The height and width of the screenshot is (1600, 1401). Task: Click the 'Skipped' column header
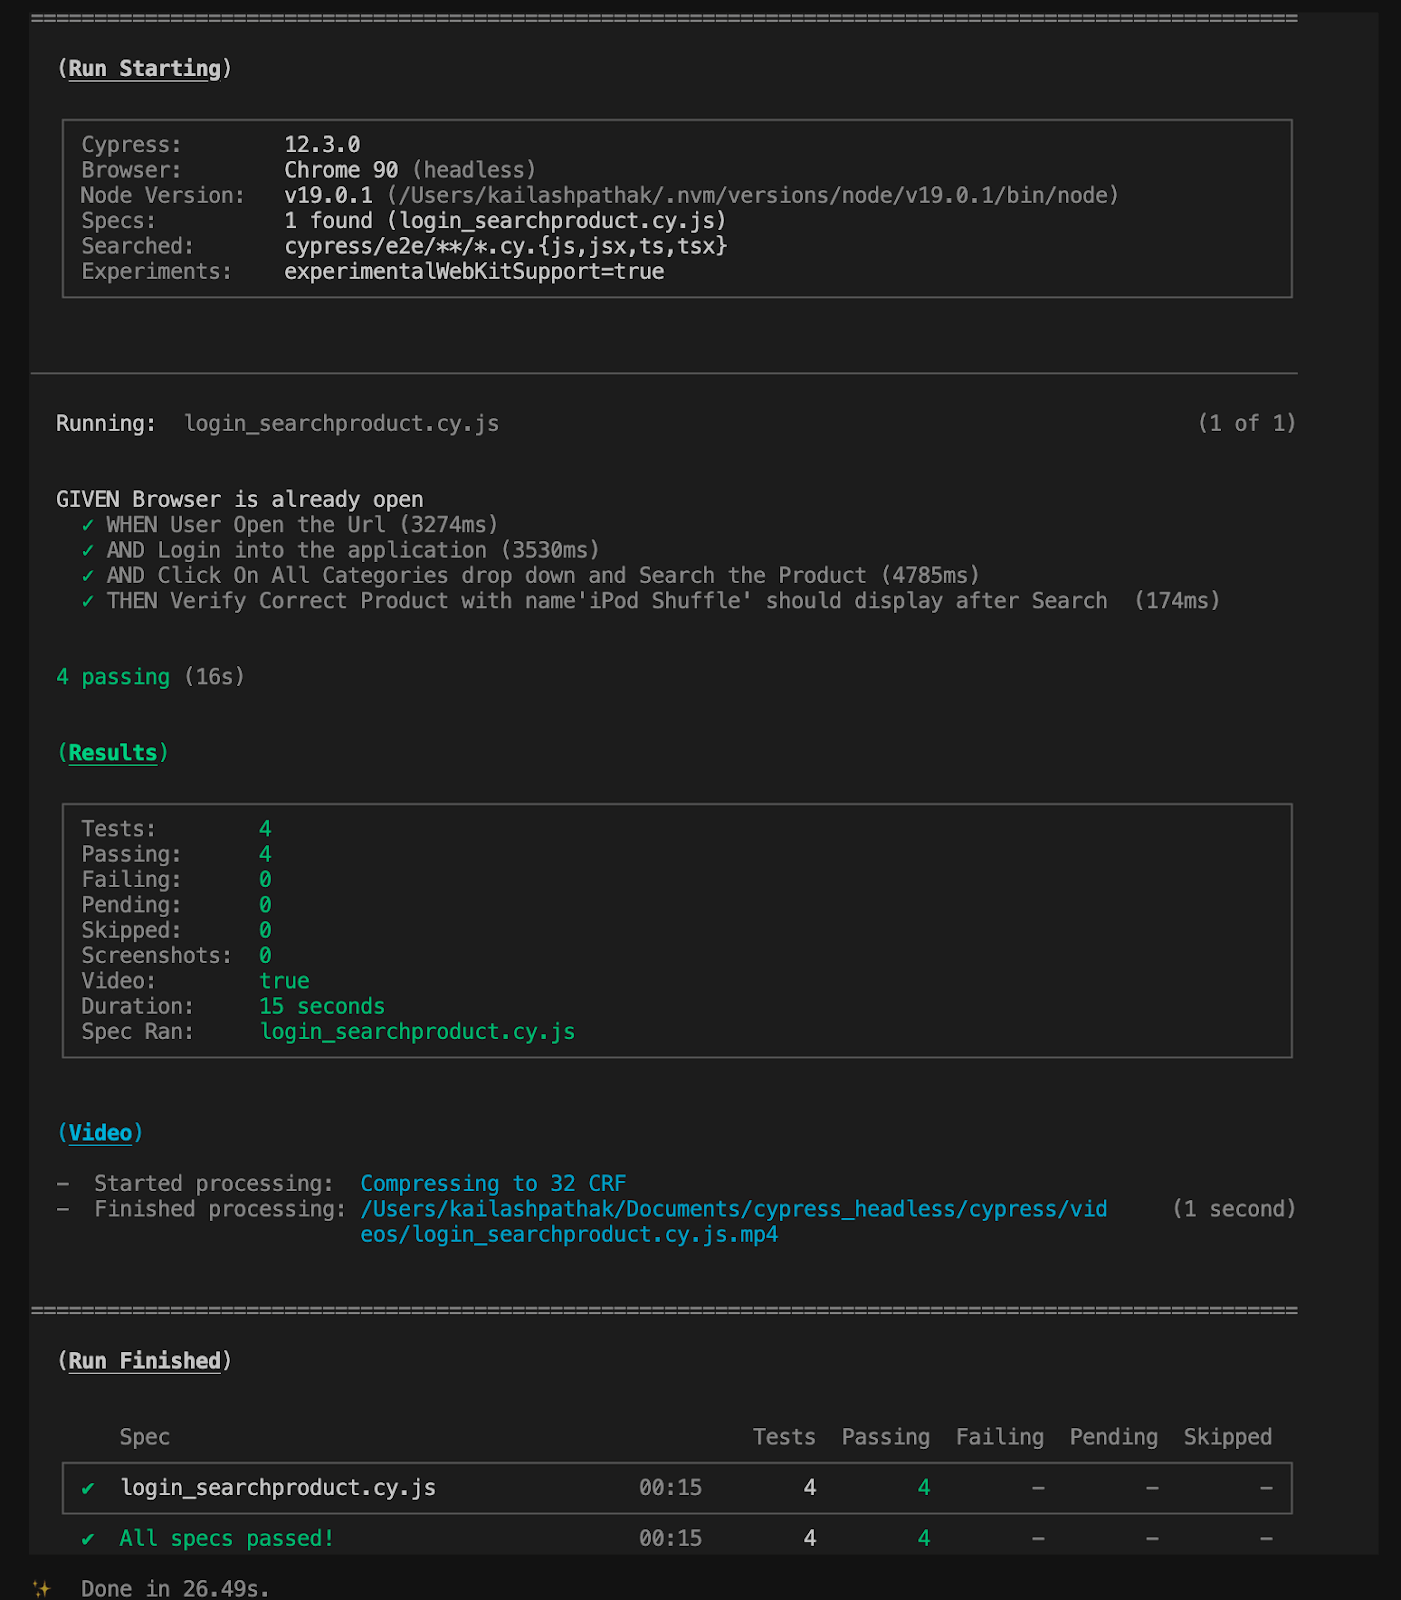1227,1437
